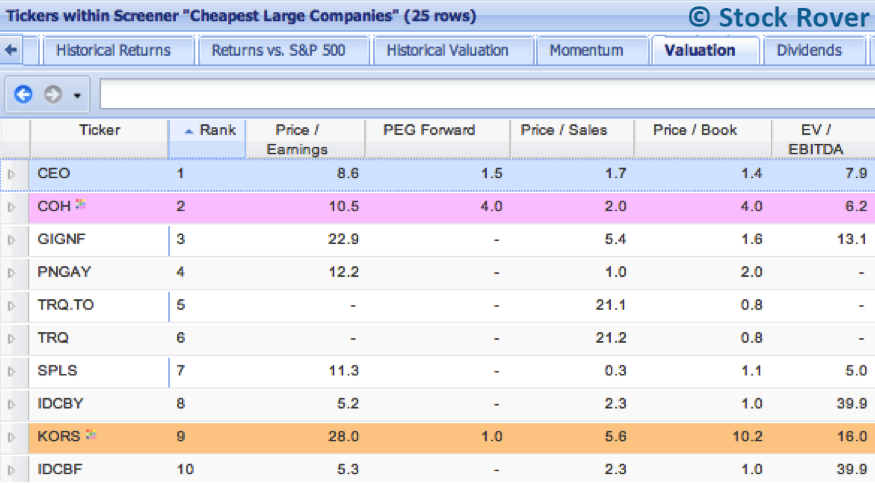Image resolution: width=875 pixels, height=483 pixels.
Task: Click the 5.3 Price/Earnings value for IDCBF
Action: (348, 470)
